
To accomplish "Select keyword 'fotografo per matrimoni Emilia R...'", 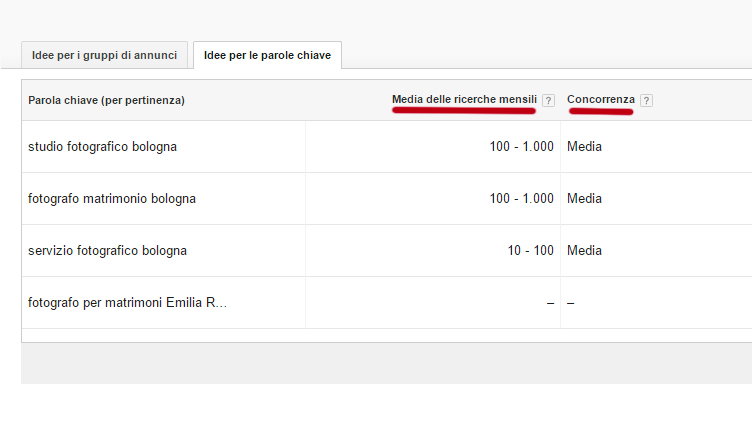I will pyautogui.click(x=128, y=303).
